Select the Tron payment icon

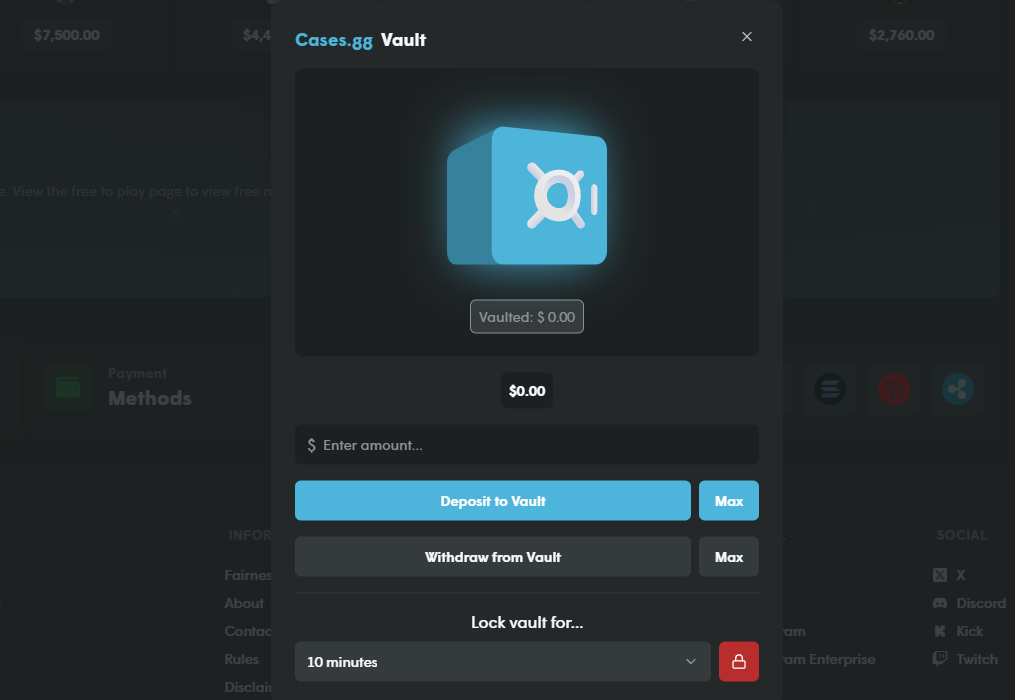[x=893, y=388]
